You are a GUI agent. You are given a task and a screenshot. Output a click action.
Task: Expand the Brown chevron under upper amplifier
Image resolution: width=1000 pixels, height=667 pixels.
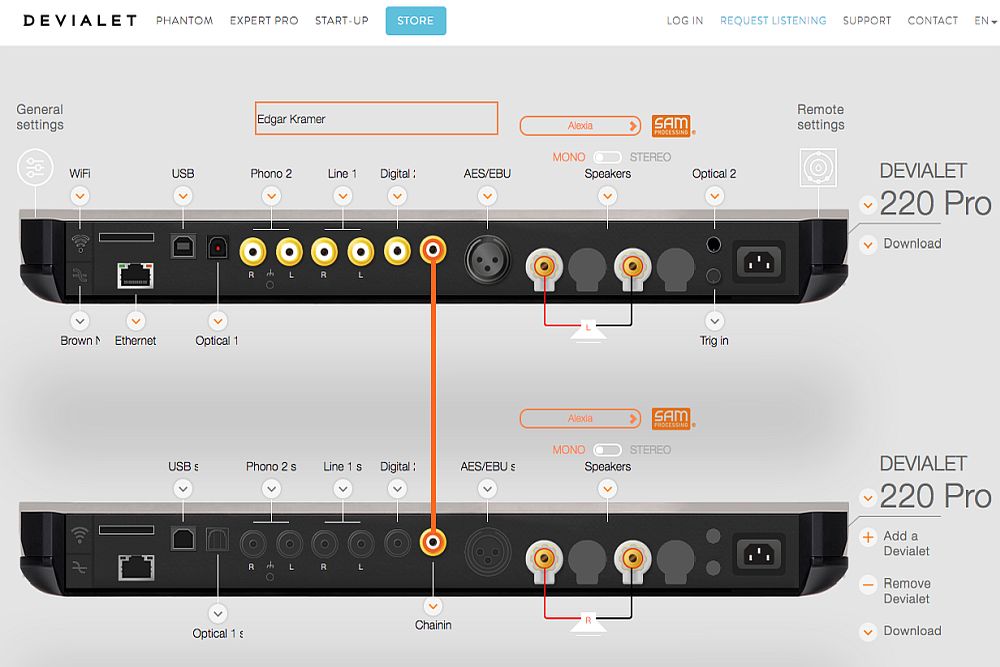coord(80,321)
